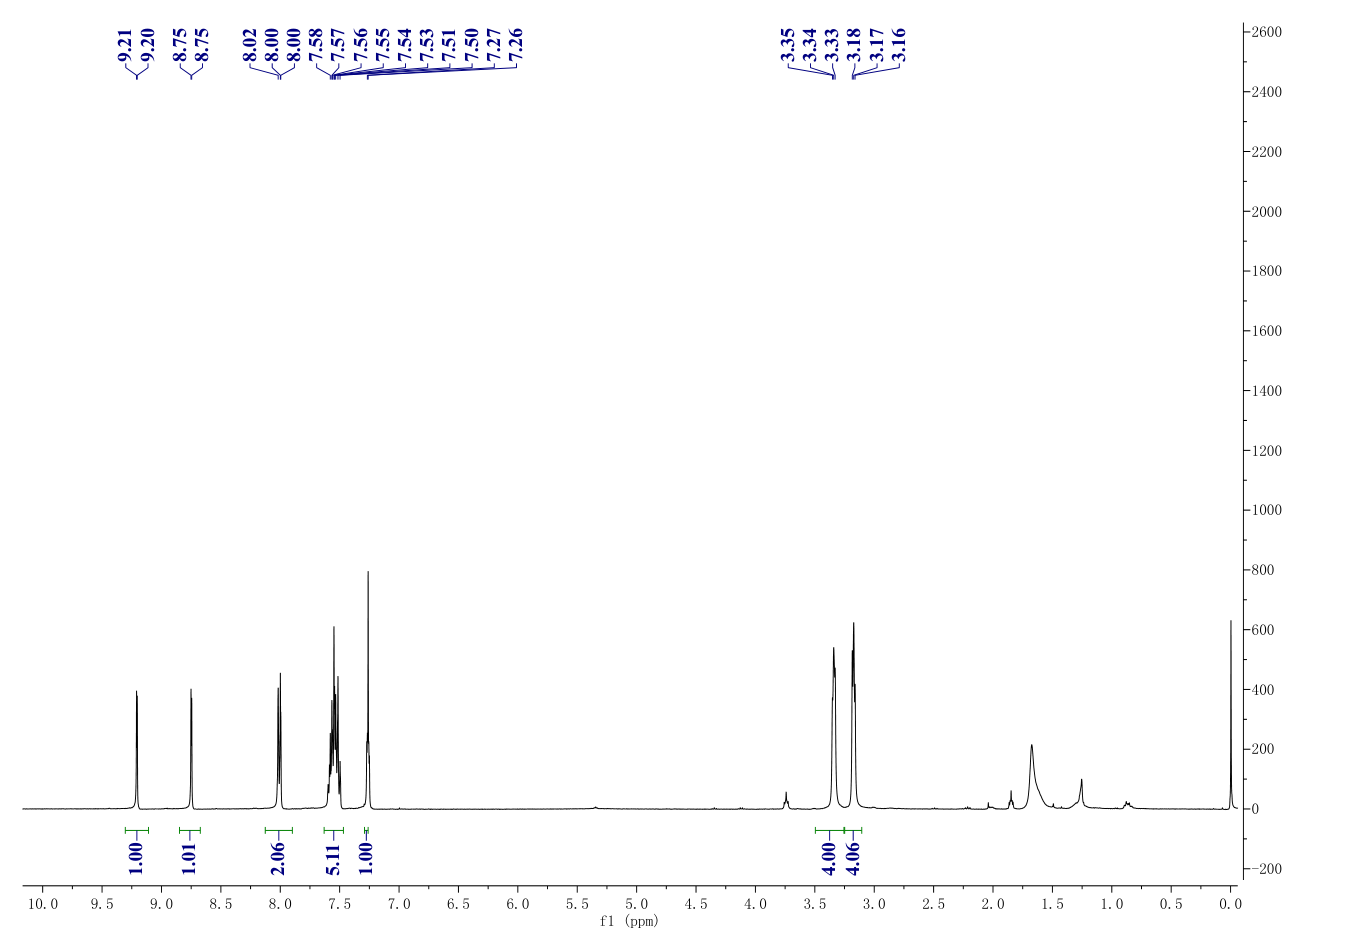This screenshot has height=952, width=1348.
Task: Click the 7.58 peak label
Action: (316, 46)
